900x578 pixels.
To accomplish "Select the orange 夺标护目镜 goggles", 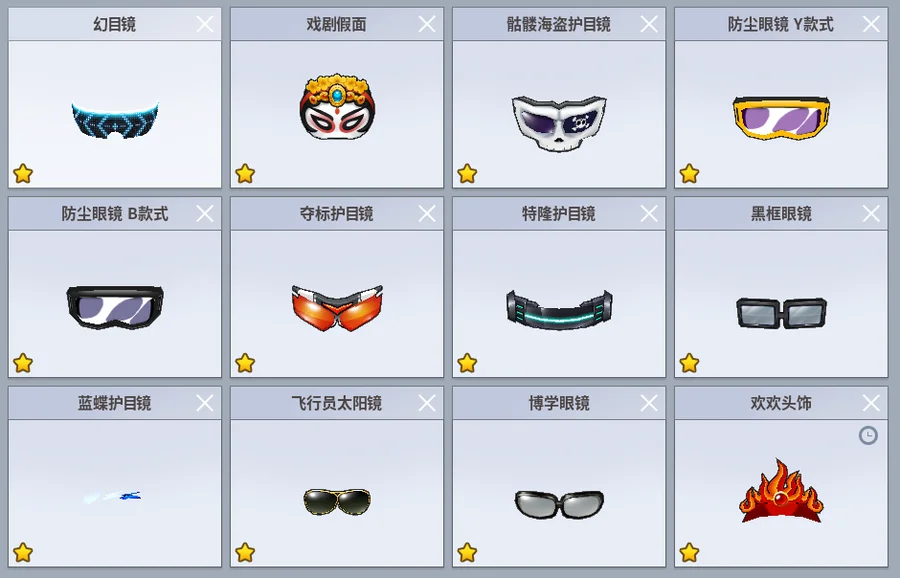I will (x=337, y=308).
